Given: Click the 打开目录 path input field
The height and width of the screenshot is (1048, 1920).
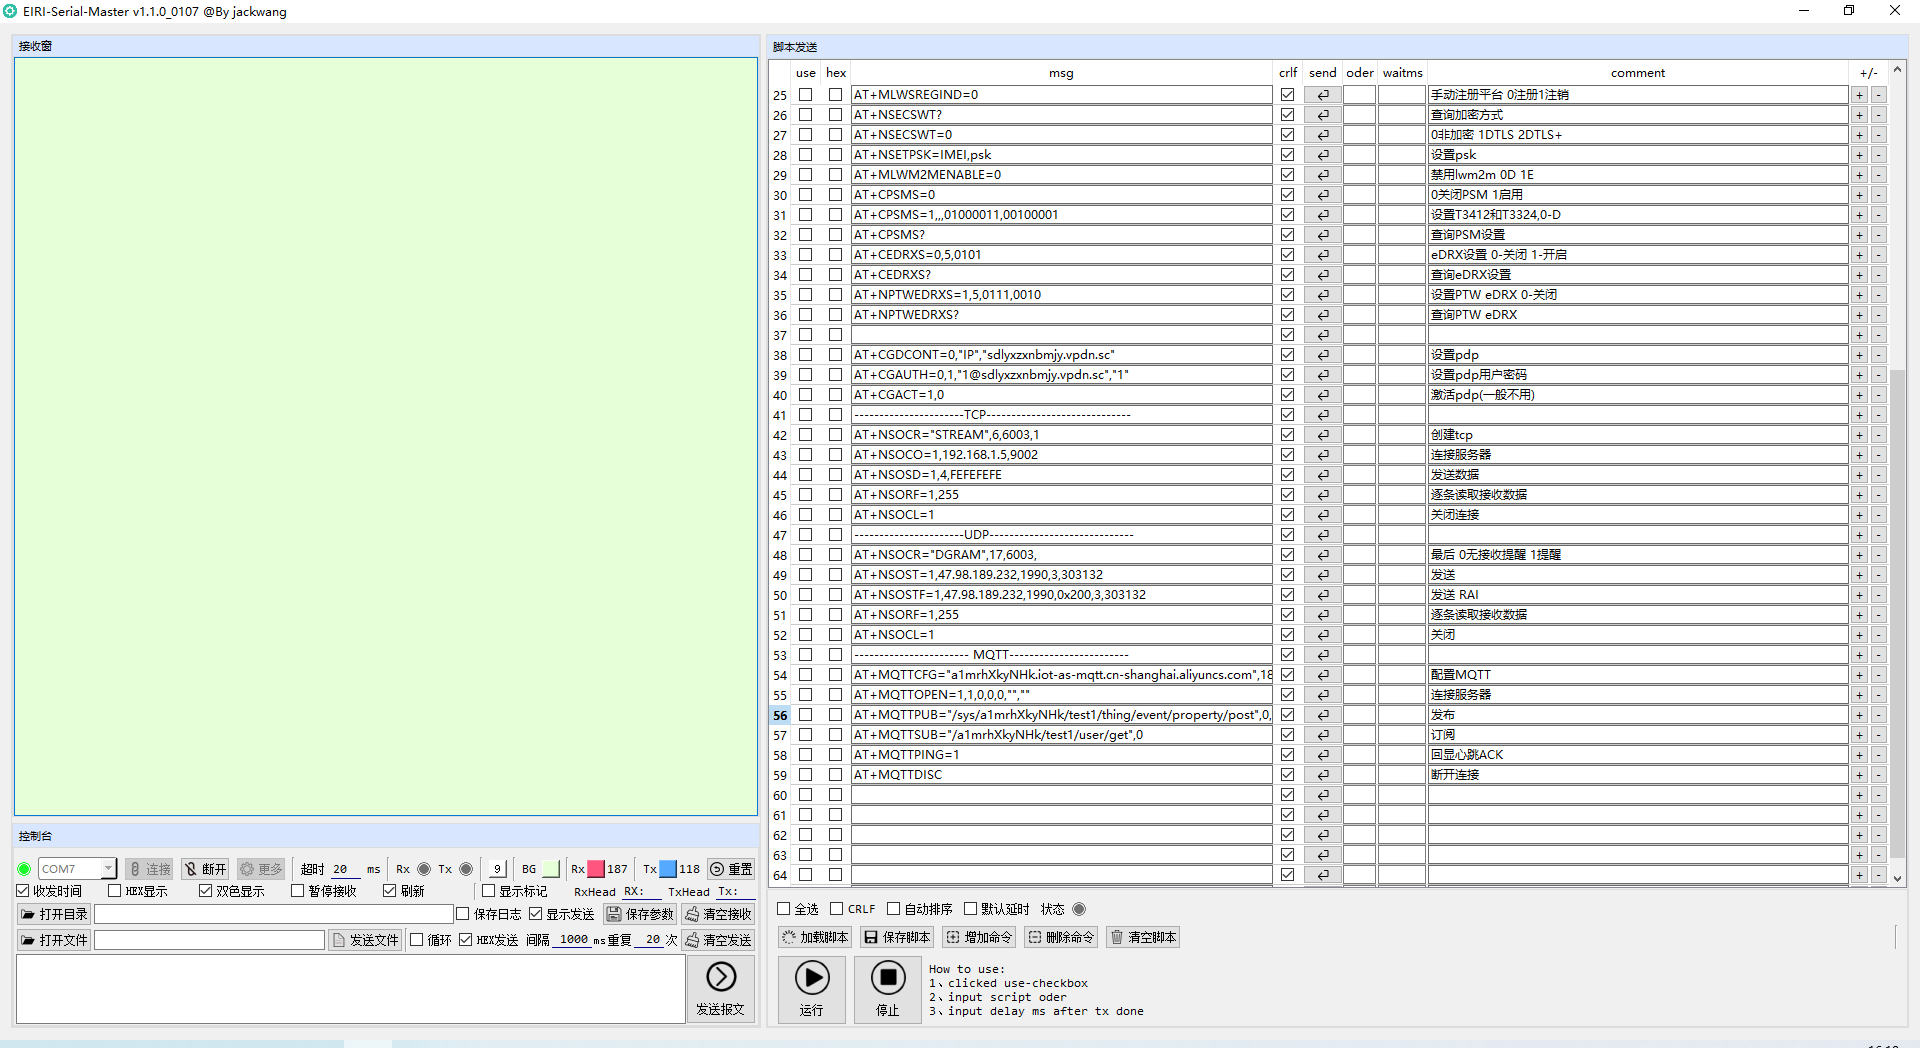Looking at the screenshot, I should (x=274, y=914).
